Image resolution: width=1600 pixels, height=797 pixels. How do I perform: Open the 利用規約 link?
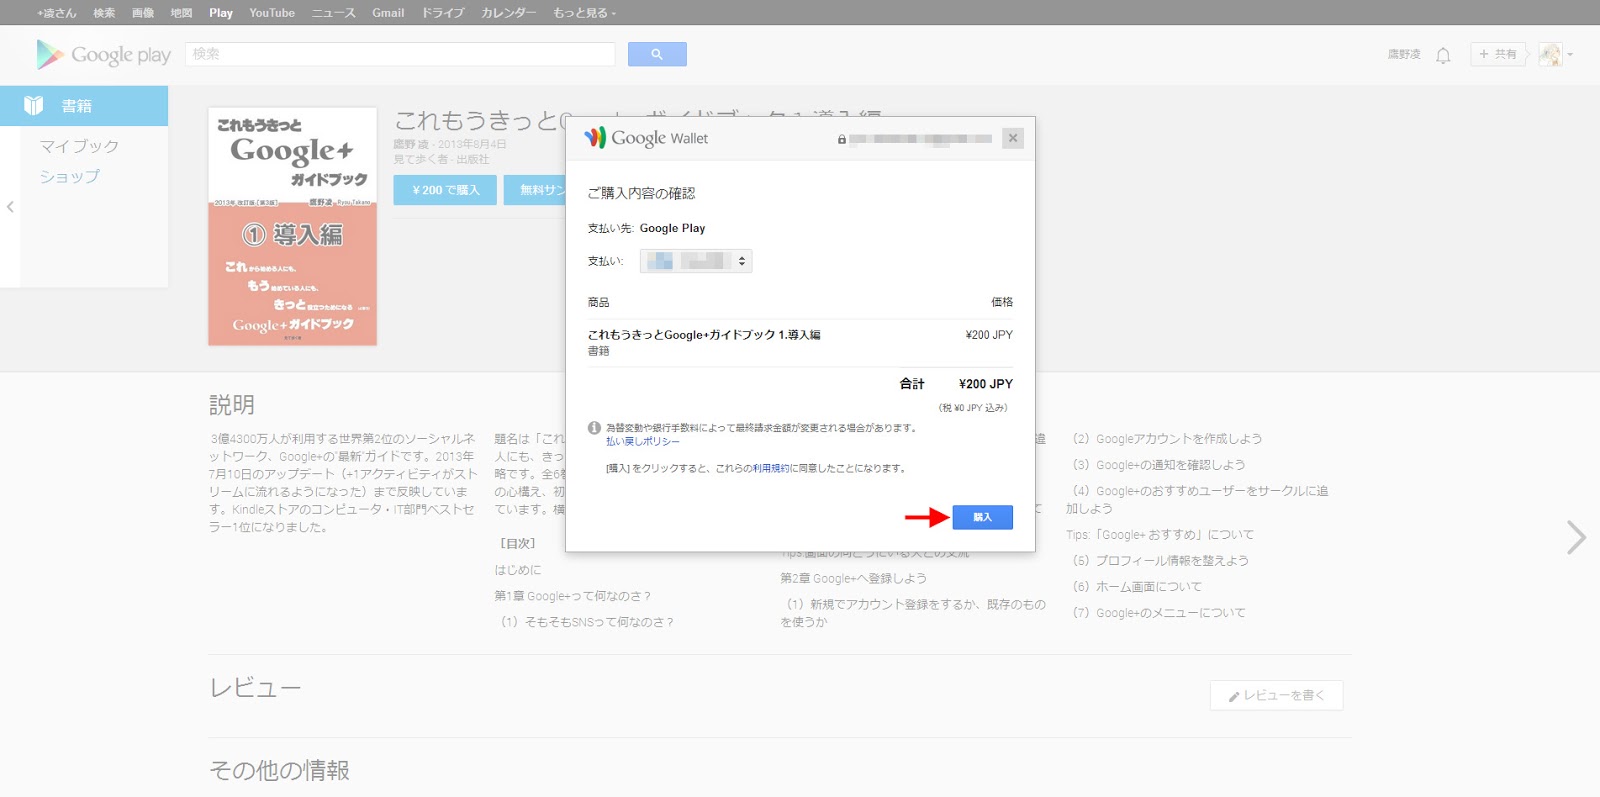tap(770, 468)
